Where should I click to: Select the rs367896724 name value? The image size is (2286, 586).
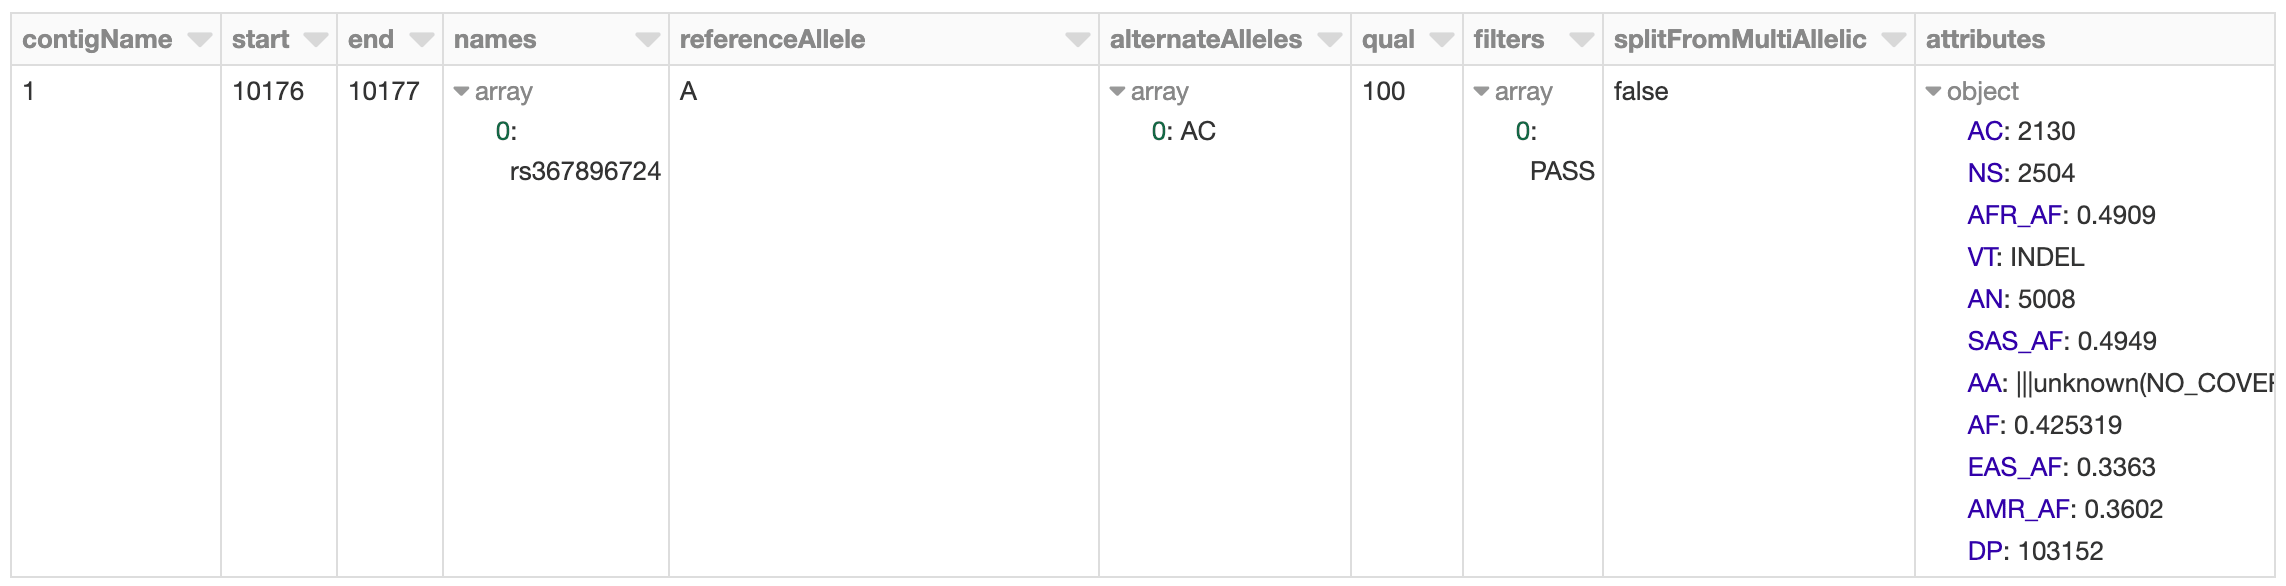[585, 172]
